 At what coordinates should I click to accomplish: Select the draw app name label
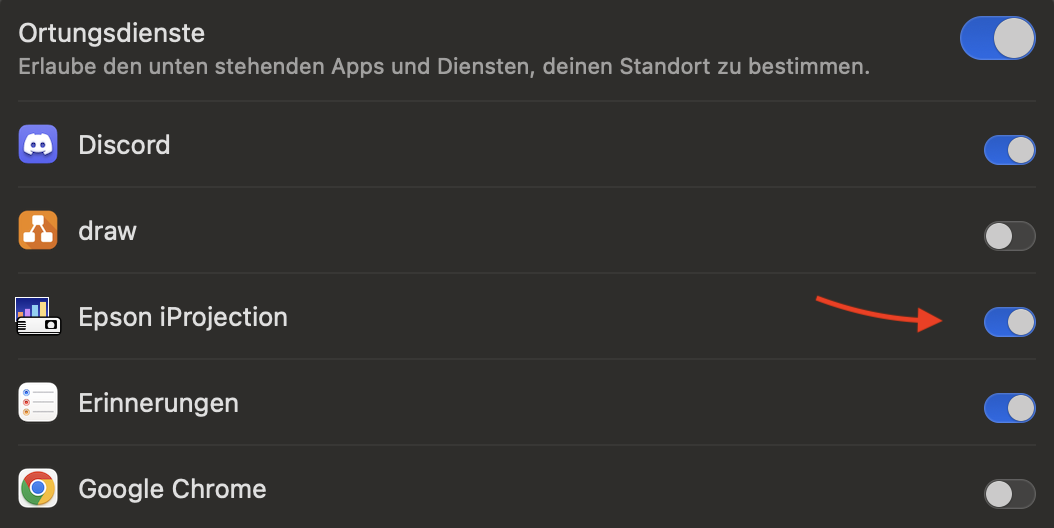point(108,231)
